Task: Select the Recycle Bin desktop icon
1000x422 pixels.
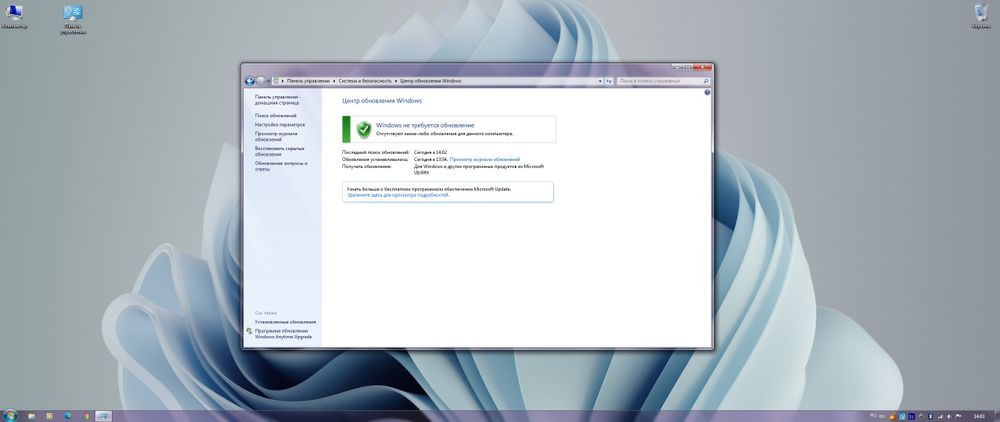Action: pyautogui.click(x=981, y=17)
